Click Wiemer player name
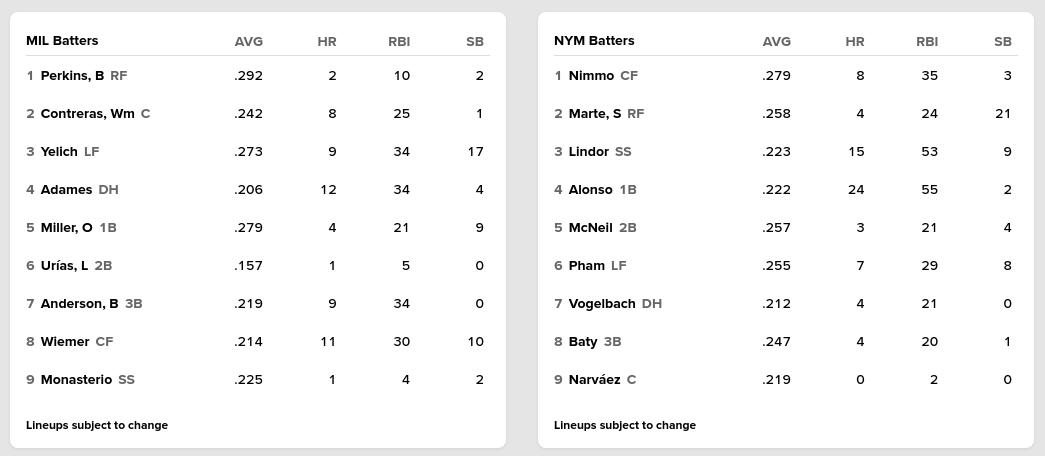Viewport: 1045px width, 456px height. pos(65,342)
